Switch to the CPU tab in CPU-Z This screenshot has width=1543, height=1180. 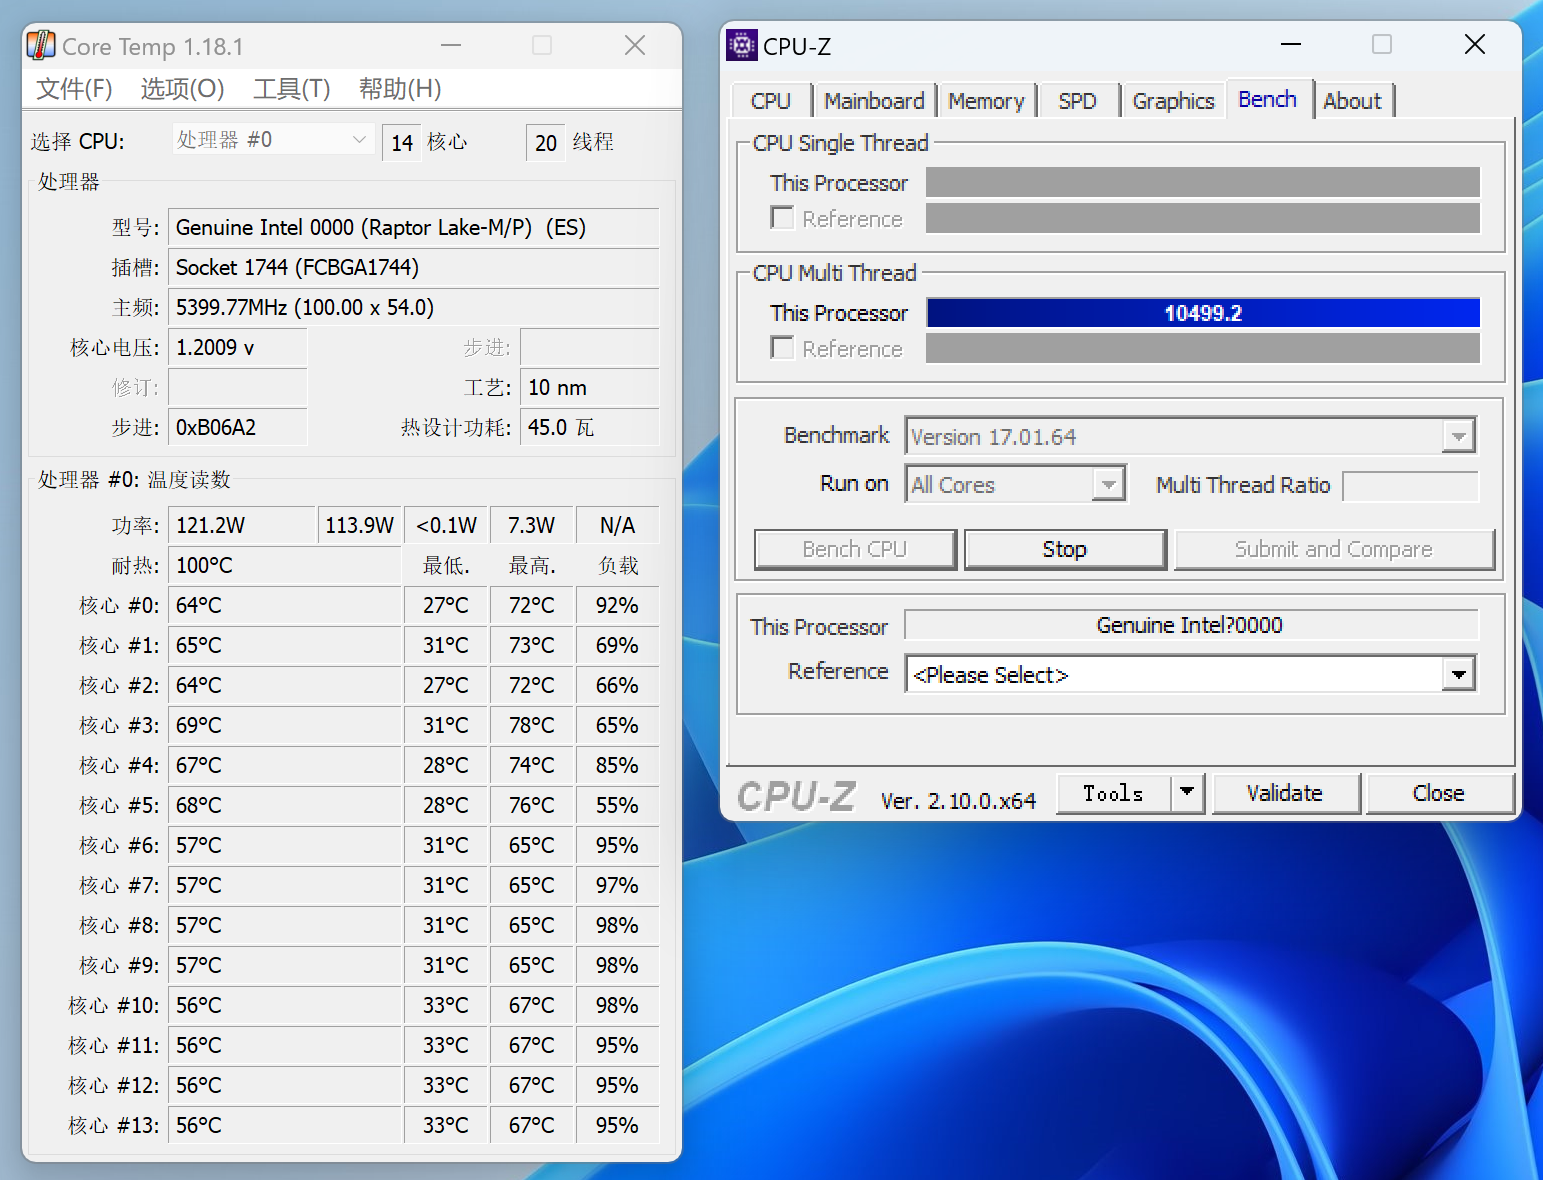coord(770,101)
